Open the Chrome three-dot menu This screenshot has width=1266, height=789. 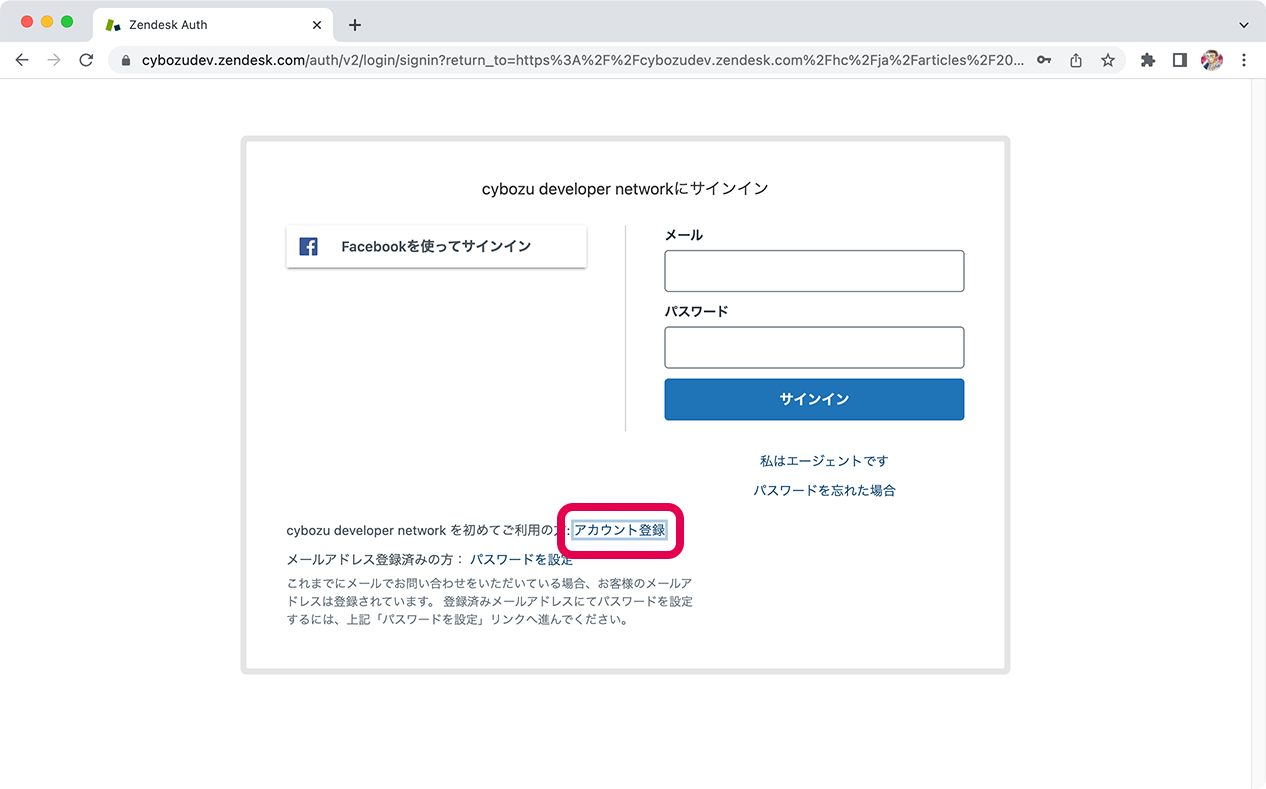coord(1244,60)
